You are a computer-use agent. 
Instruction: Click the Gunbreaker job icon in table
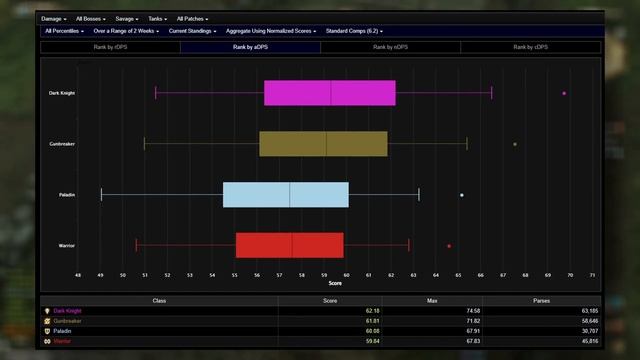tap(47, 321)
